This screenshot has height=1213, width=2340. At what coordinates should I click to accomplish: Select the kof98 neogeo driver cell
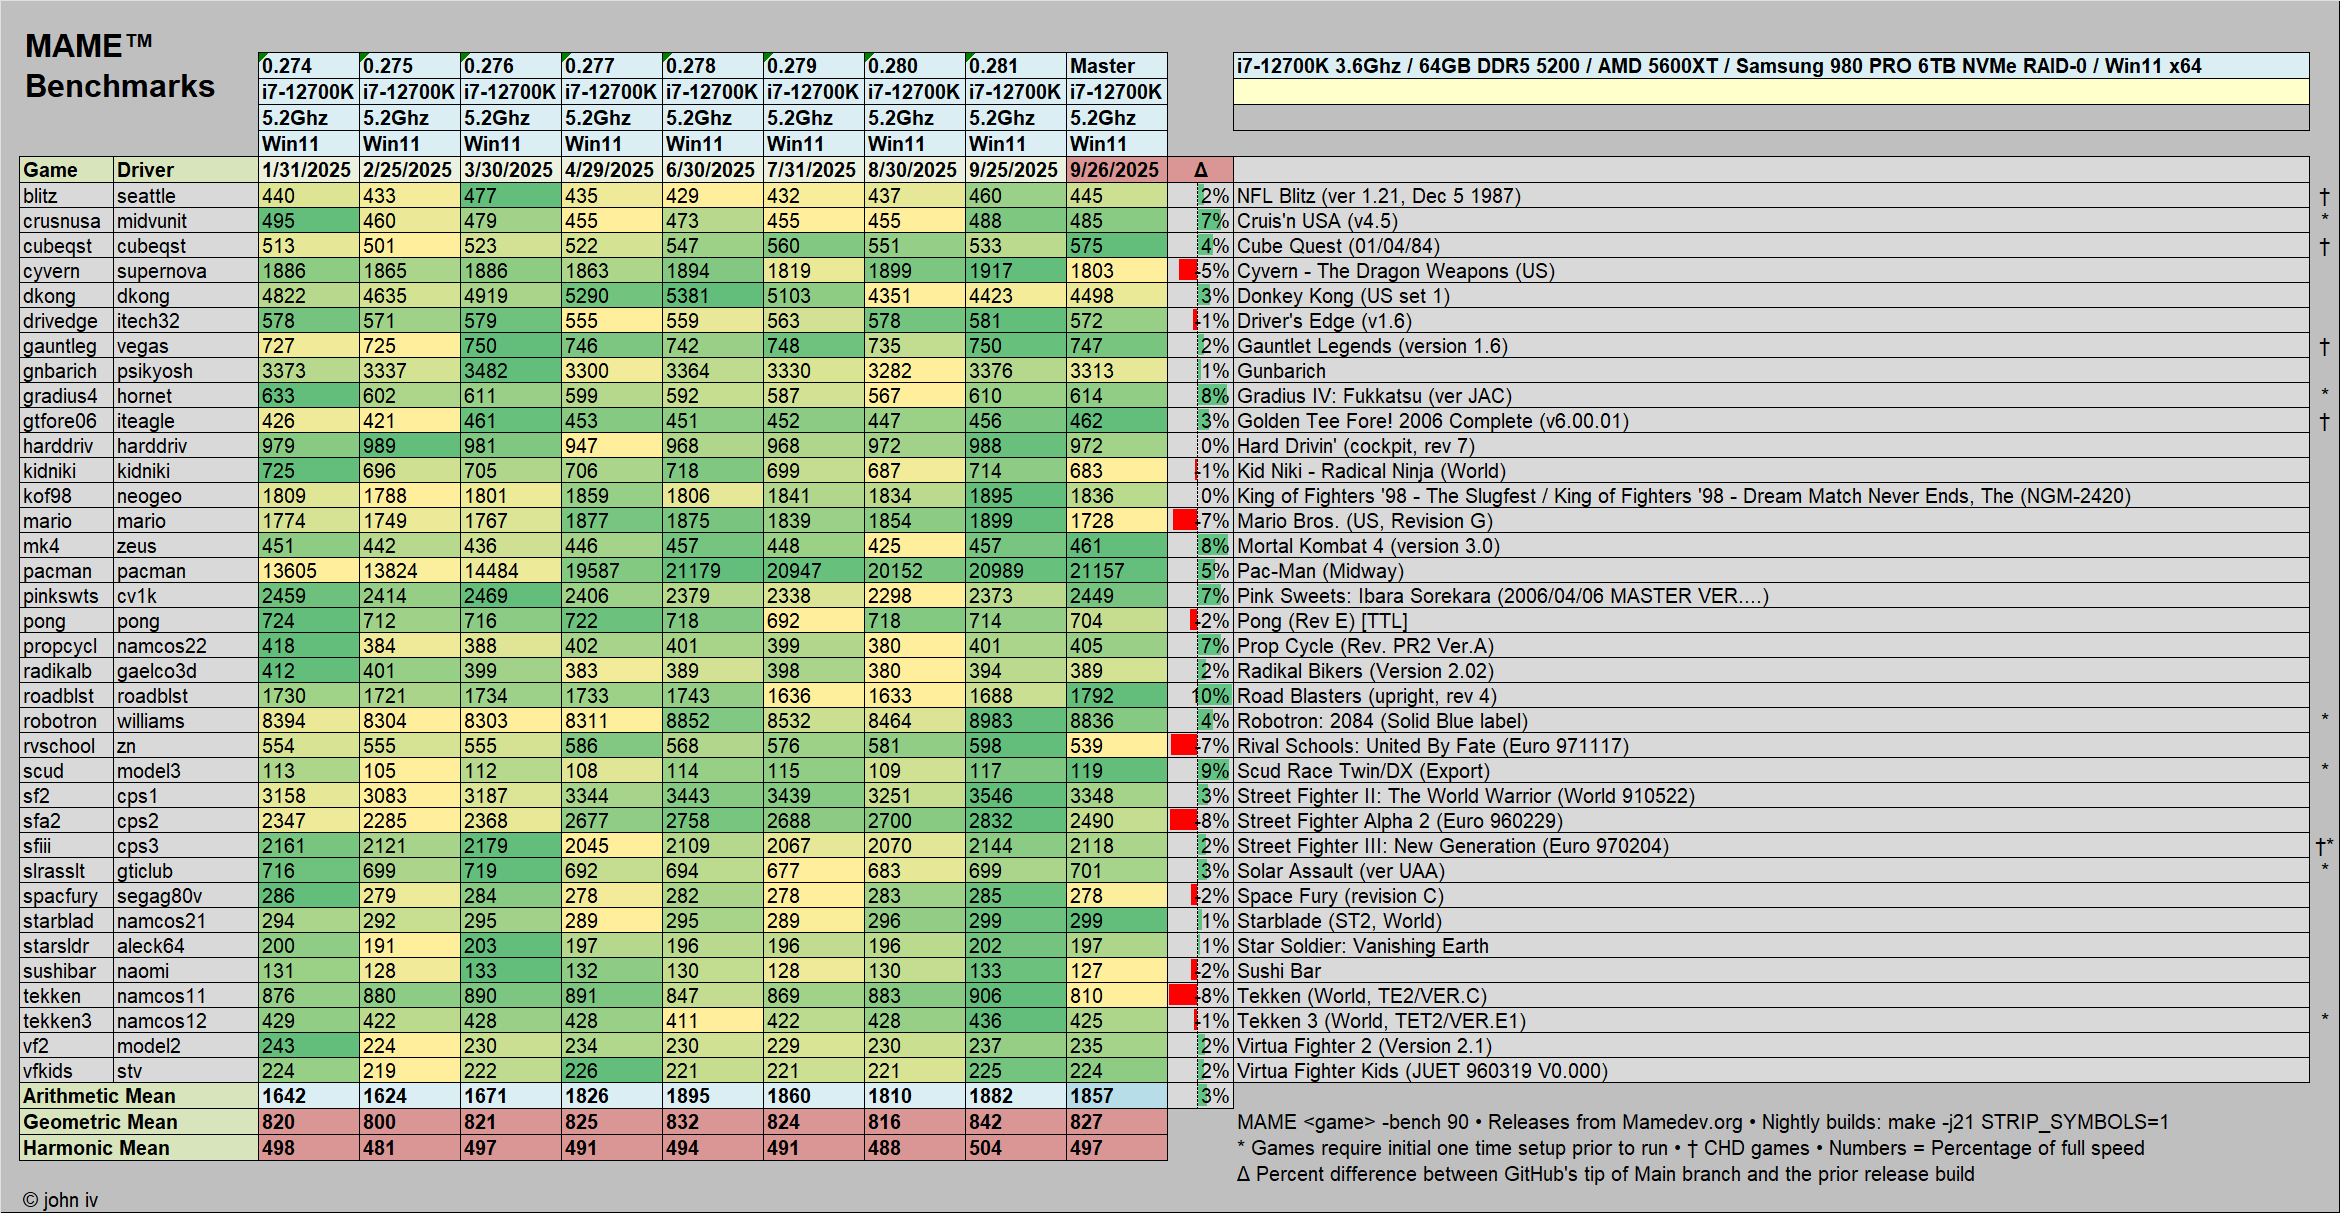pos(186,496)
